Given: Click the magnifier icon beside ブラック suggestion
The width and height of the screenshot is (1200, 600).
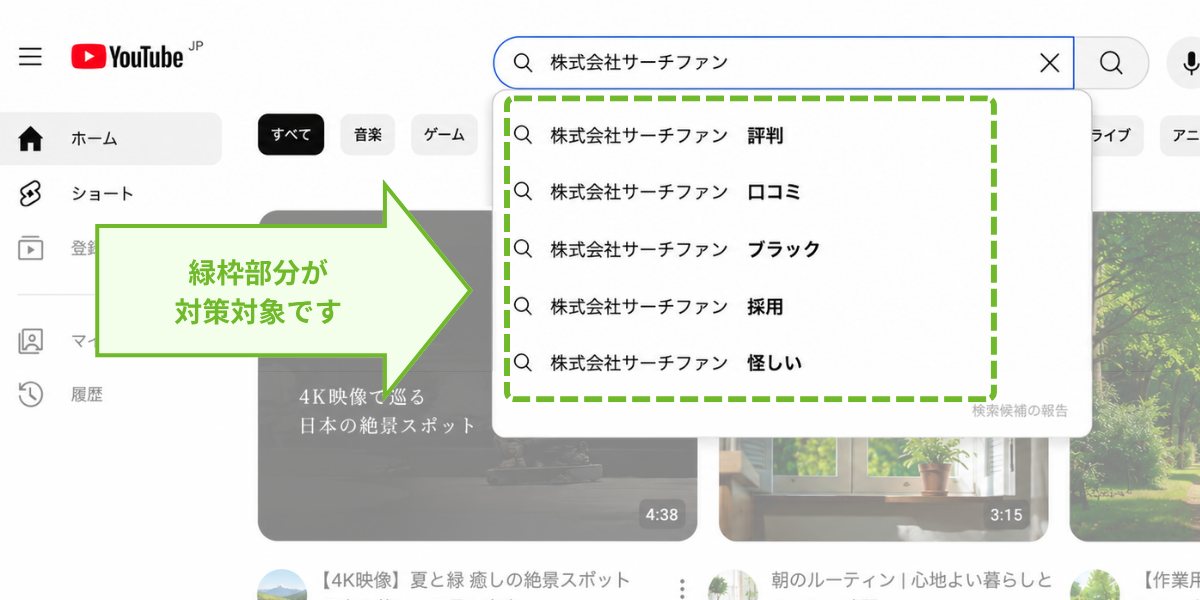Looking at the screenshot, I should pyautogui.click(x=523, y=249).
